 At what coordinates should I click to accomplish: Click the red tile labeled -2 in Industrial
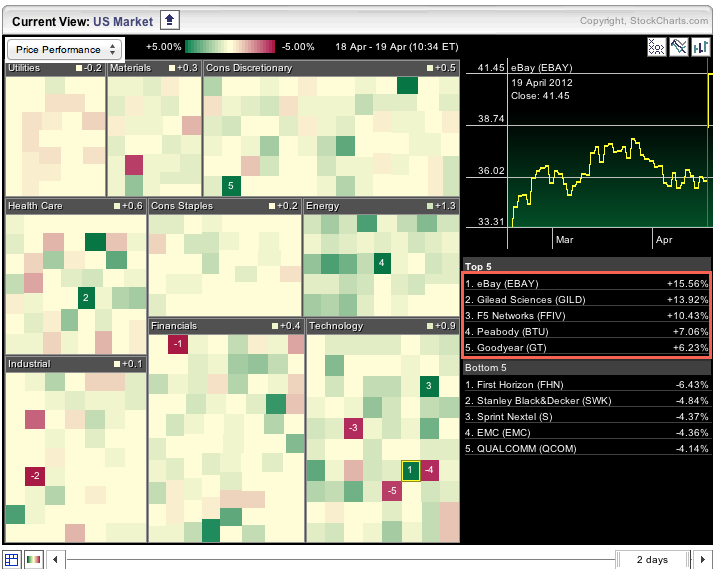pos(35,476)
